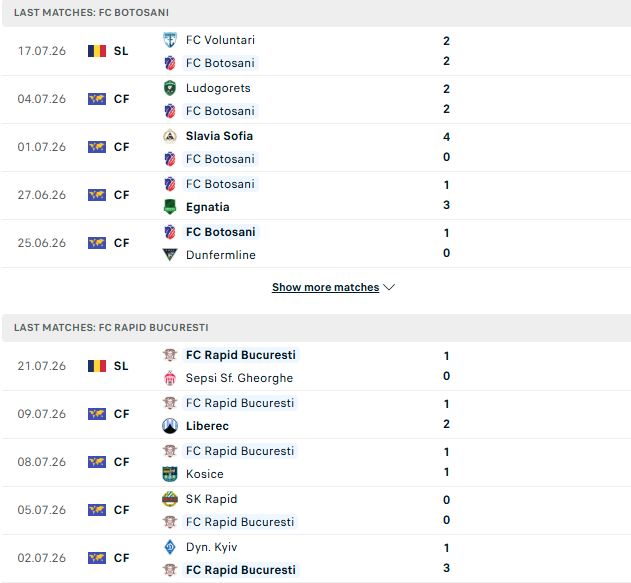631x583 pixels.
Task: Click the Sepsi Sf. Gheorghe club crest
Action: (x=170, y=378)
